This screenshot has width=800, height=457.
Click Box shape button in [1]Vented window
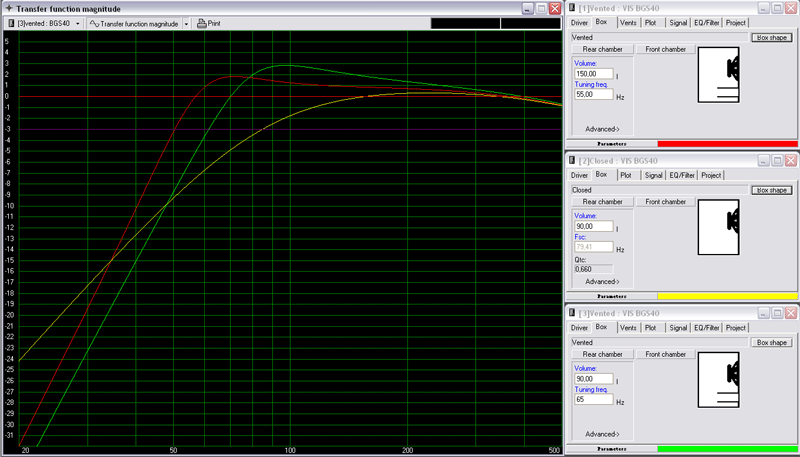click(x=771, y=38)
